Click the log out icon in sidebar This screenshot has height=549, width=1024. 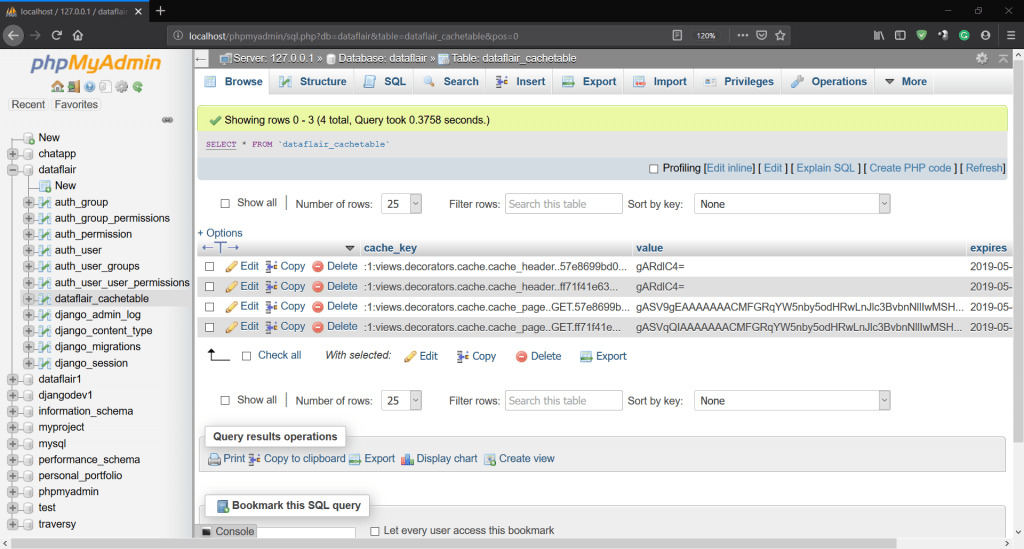pos(74,87)
